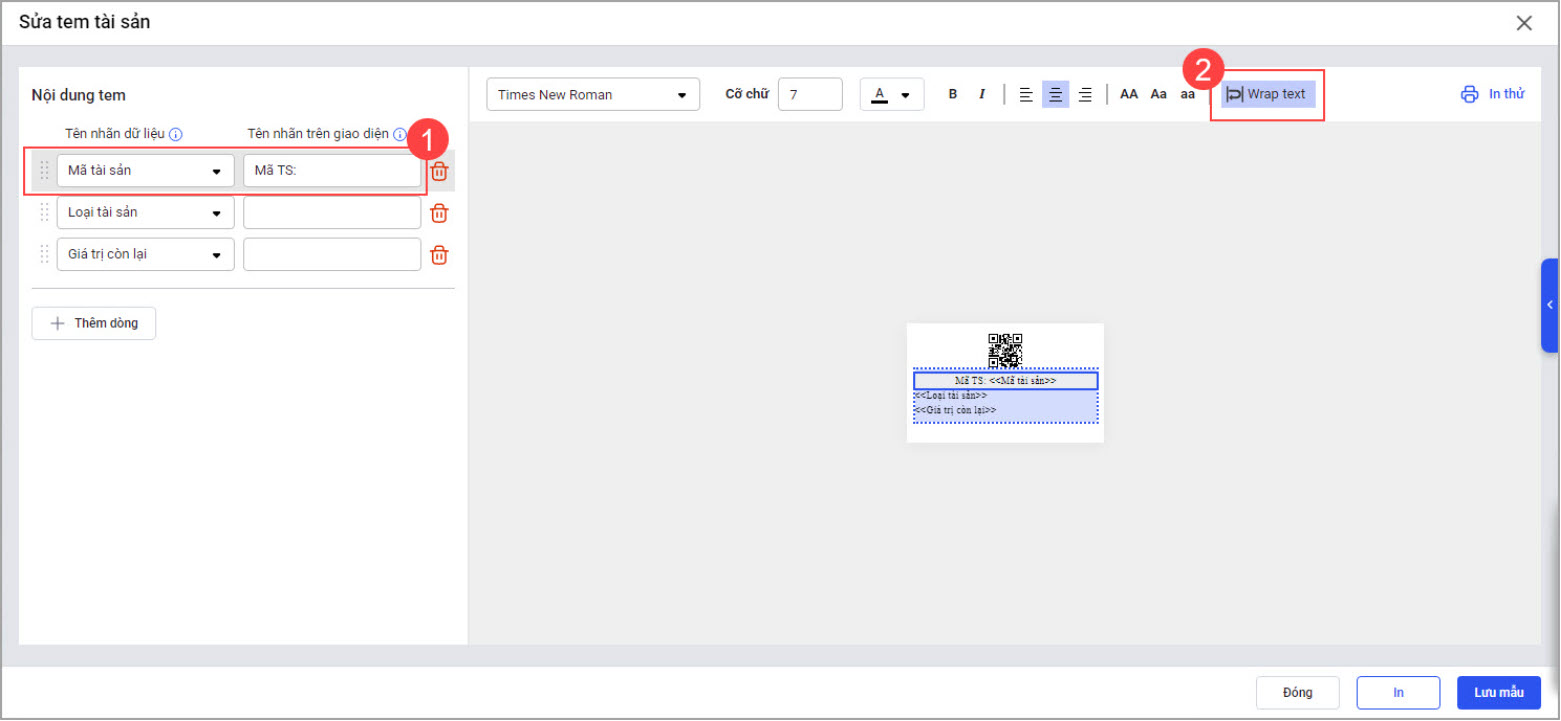Apply capitalized Aa text case

[x=1158, y=95]
